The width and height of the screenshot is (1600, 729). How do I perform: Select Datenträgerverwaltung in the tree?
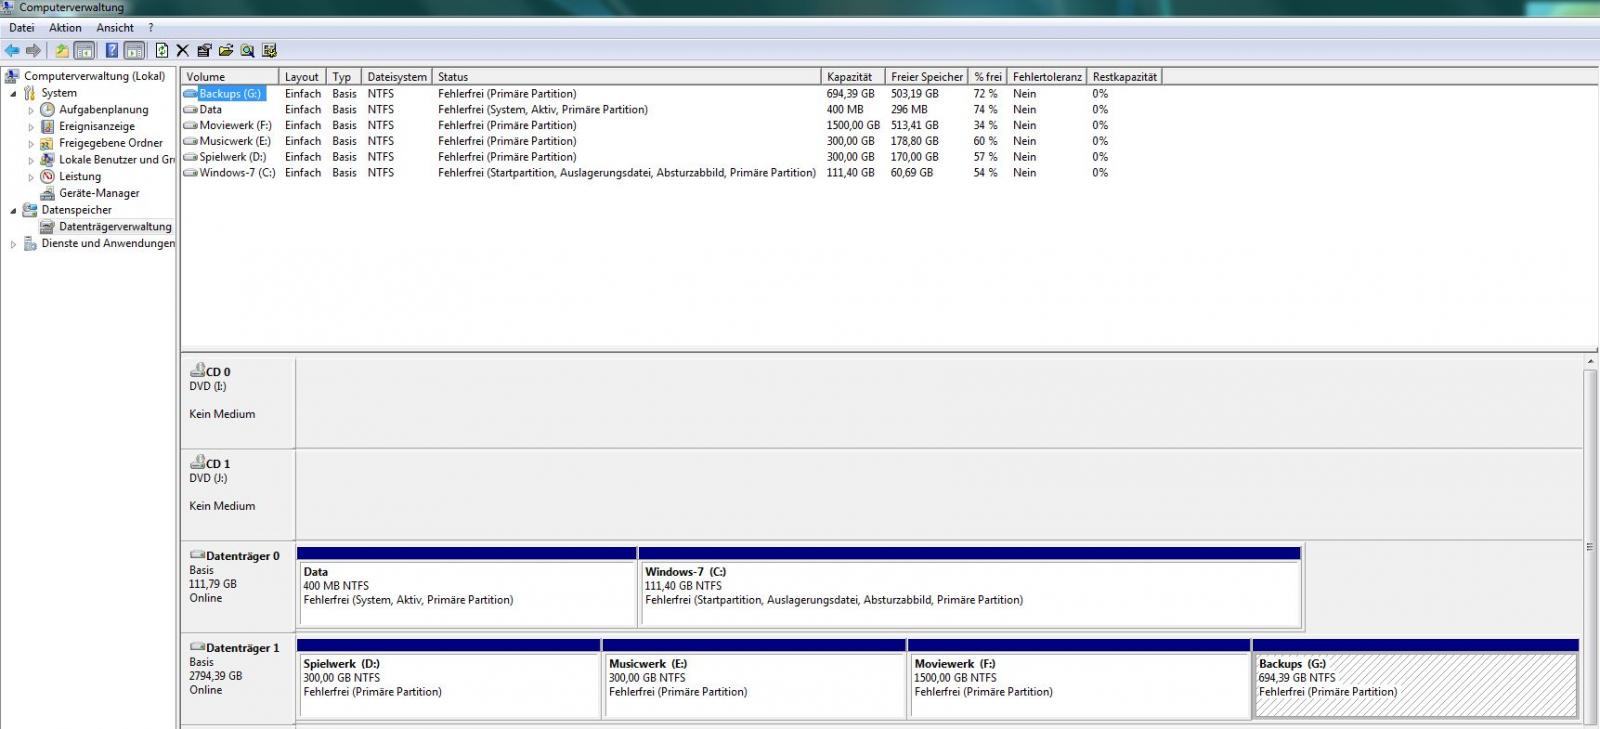115,227
